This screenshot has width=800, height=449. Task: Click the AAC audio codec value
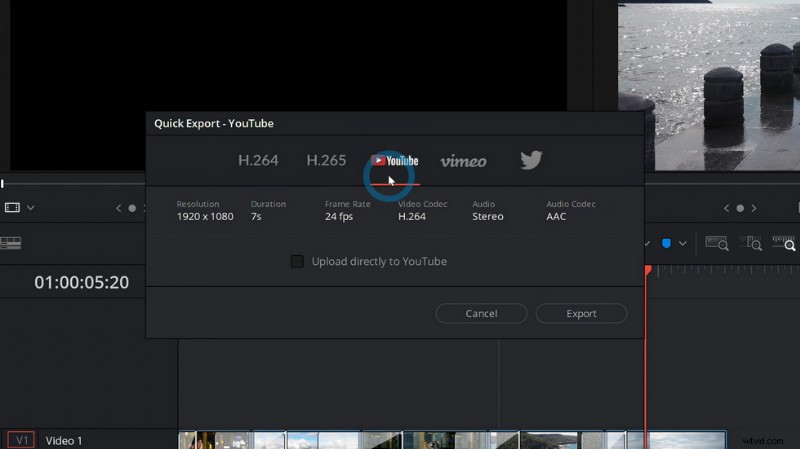click(x=556, y=216)
